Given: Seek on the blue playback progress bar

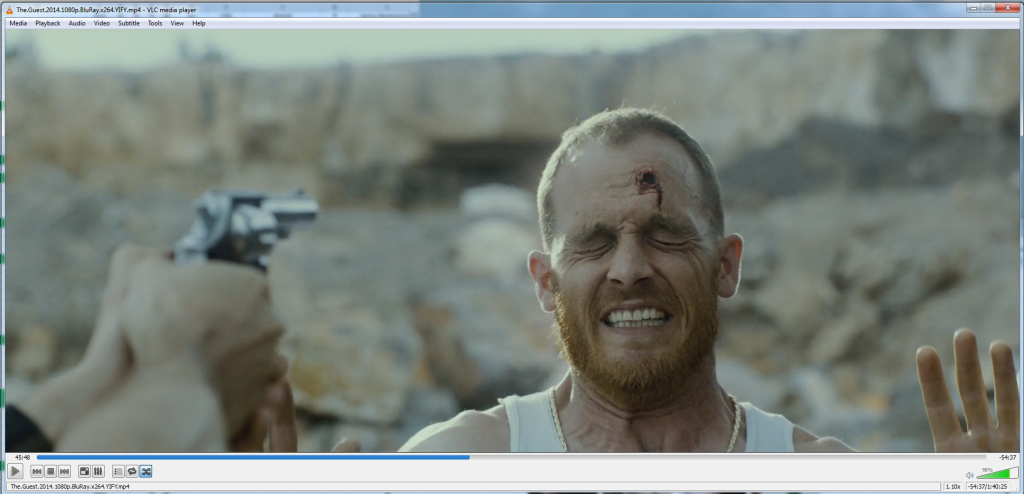Looking at the screenshot, I should click(511, 457).
